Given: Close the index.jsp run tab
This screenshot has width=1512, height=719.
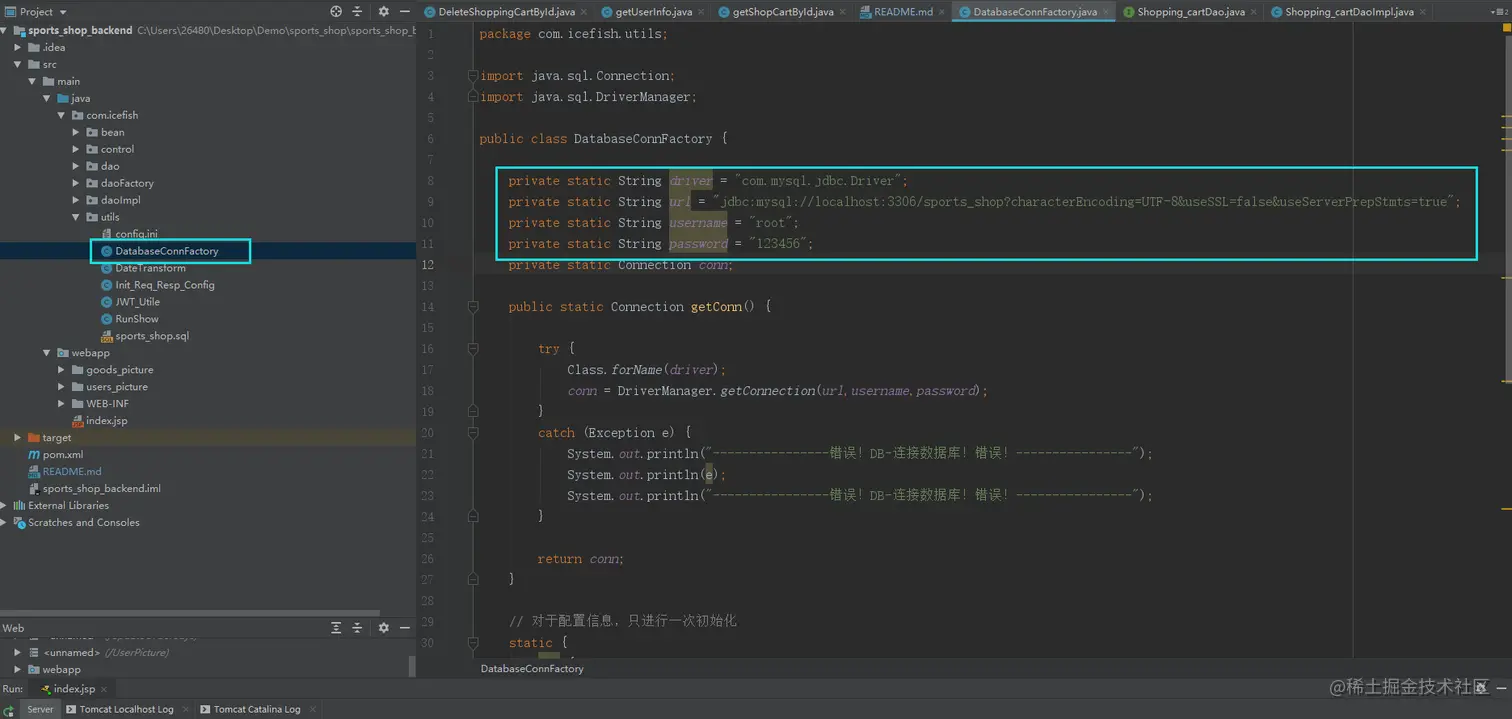Looking at the screenshot, I should click(104, 689).
